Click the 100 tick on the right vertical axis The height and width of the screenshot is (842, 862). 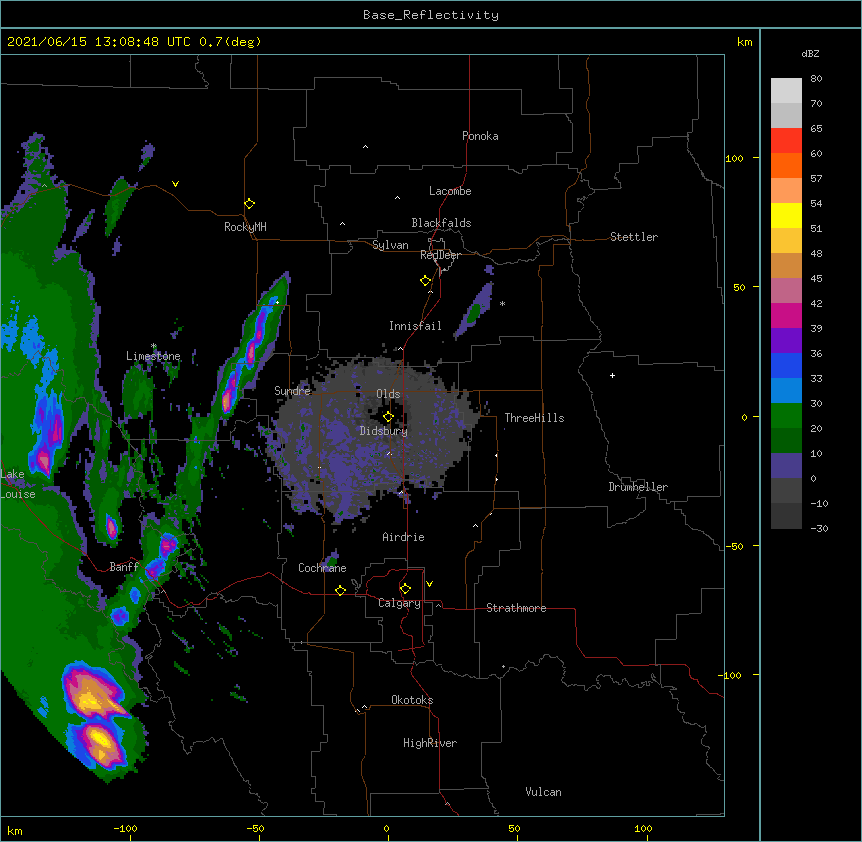(x=734, y=158)
